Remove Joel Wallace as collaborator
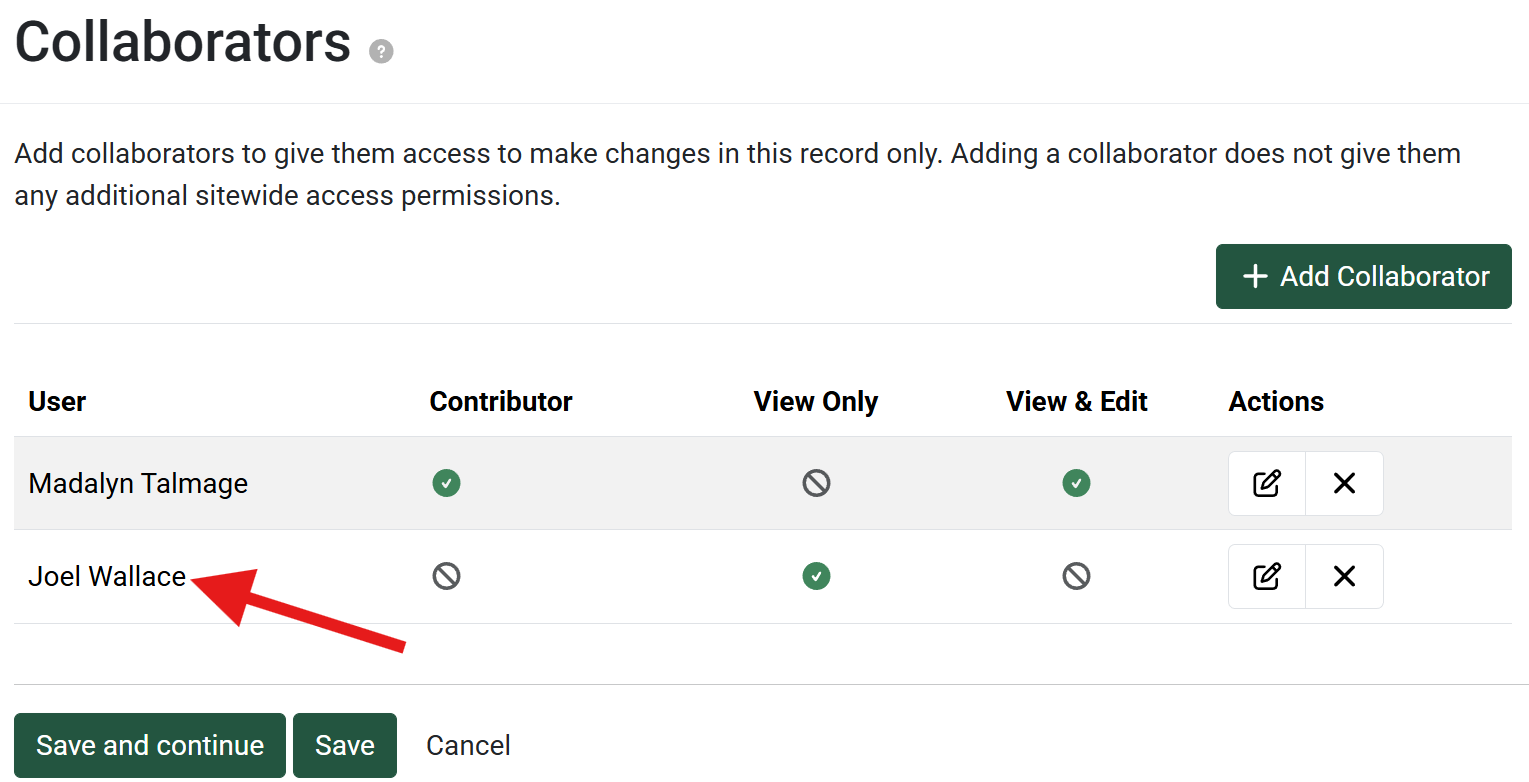 (x=1344, y=577)
